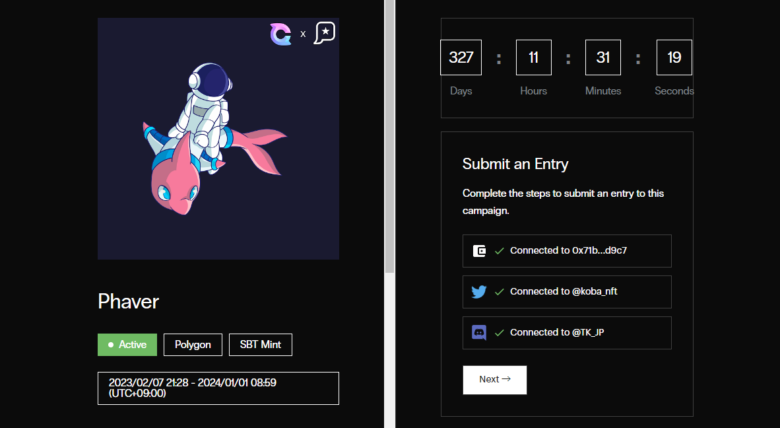Viewport: 780px width, 428px height.
Task: Click the Minutes label under countdown
Action: point(603,91)
